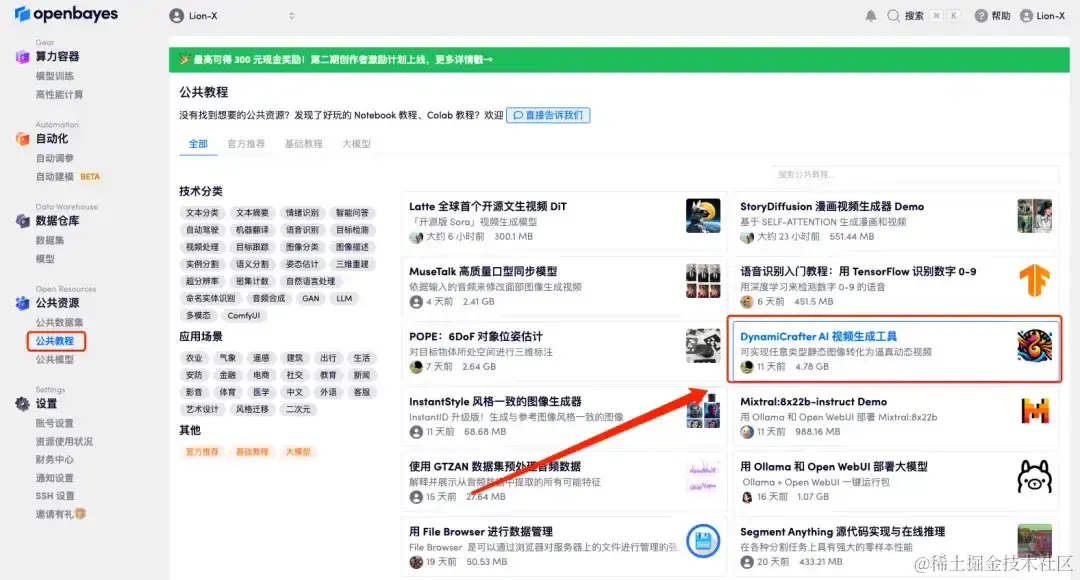1080x580 pixels.
Task: Open SSH 设置 in the sidebar
Action: tap(55, 496)
